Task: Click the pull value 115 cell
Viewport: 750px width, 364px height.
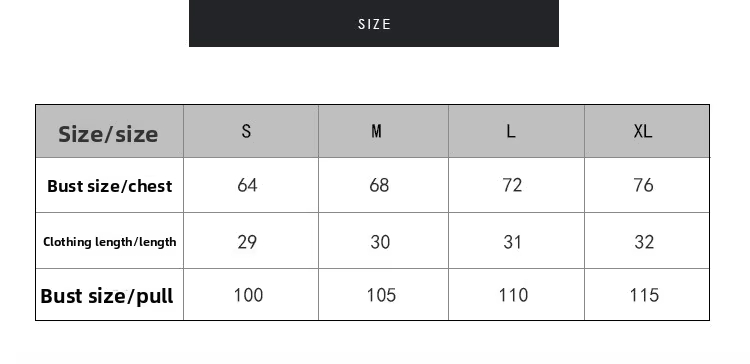Action: point(647,295)
